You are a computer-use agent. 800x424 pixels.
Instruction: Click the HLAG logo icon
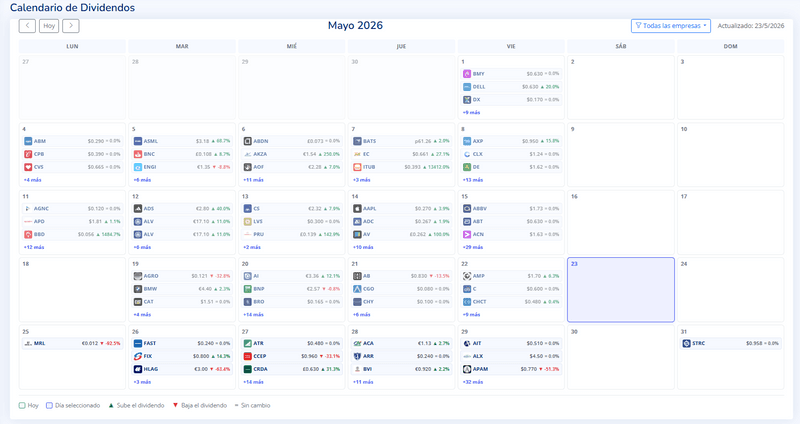(x=138, y=369)
